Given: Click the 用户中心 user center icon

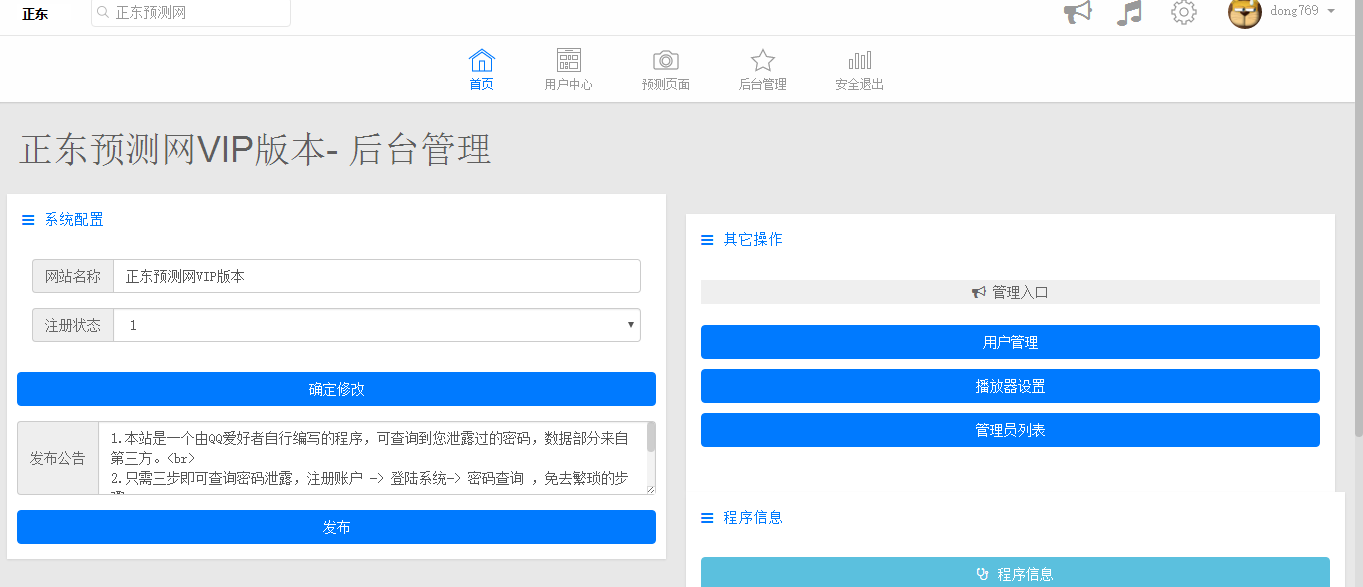Looking at the screenshot, I should pyautogui.click(x=568, y=60).
